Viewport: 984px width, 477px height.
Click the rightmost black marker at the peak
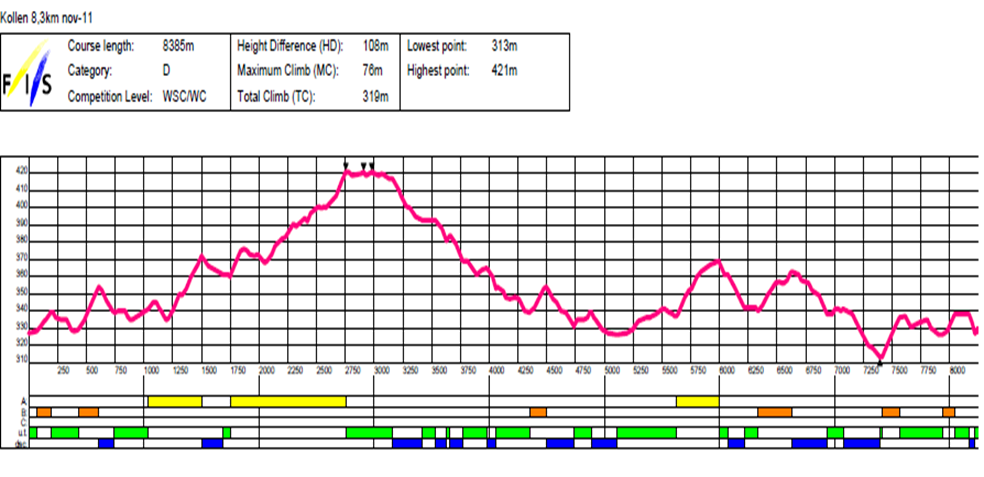pos(372,166)
